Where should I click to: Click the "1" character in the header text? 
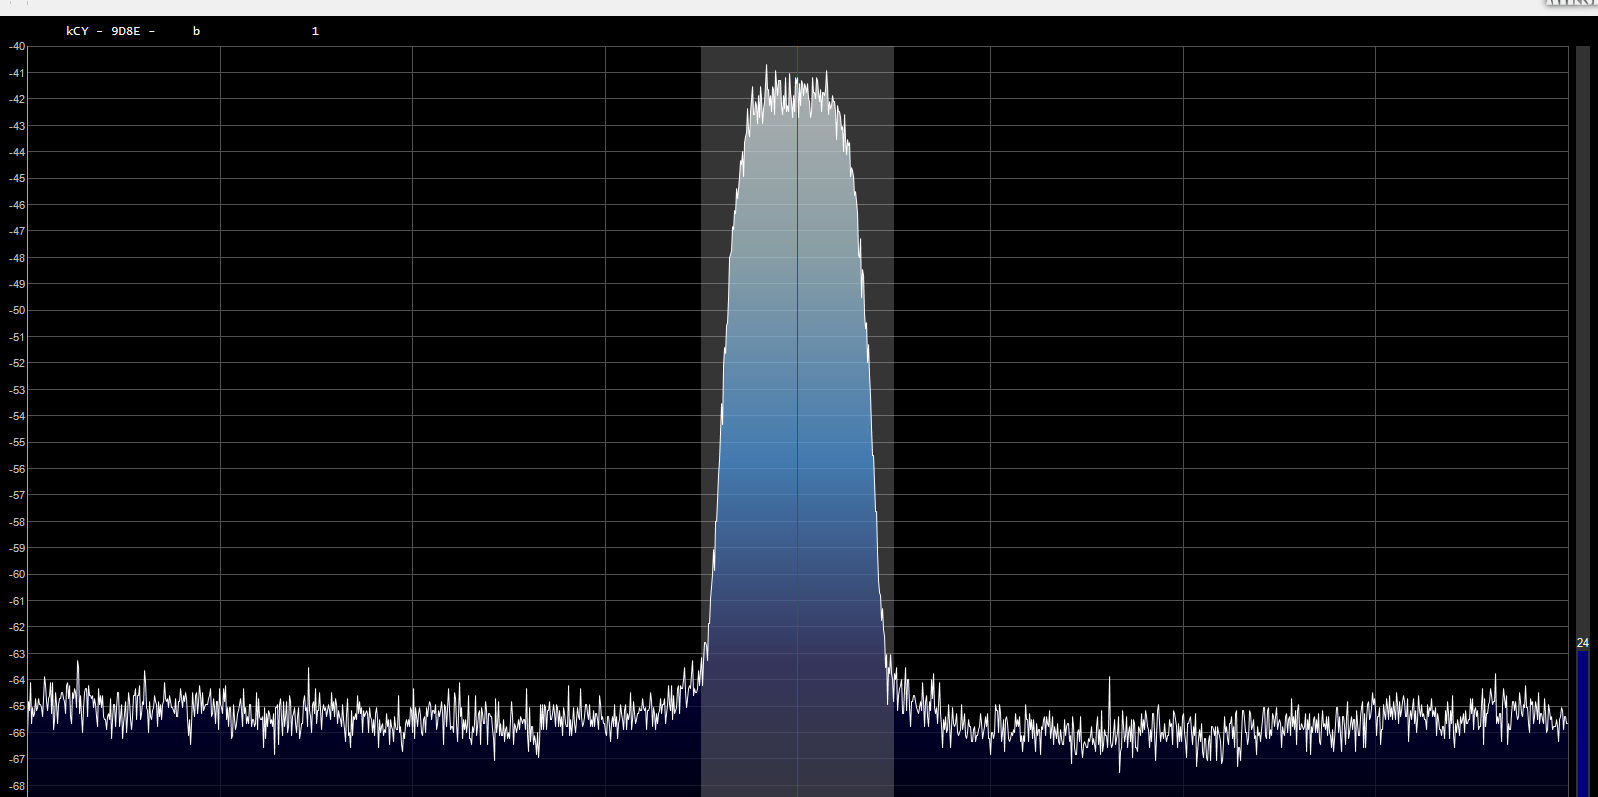(x=315, y=32)
